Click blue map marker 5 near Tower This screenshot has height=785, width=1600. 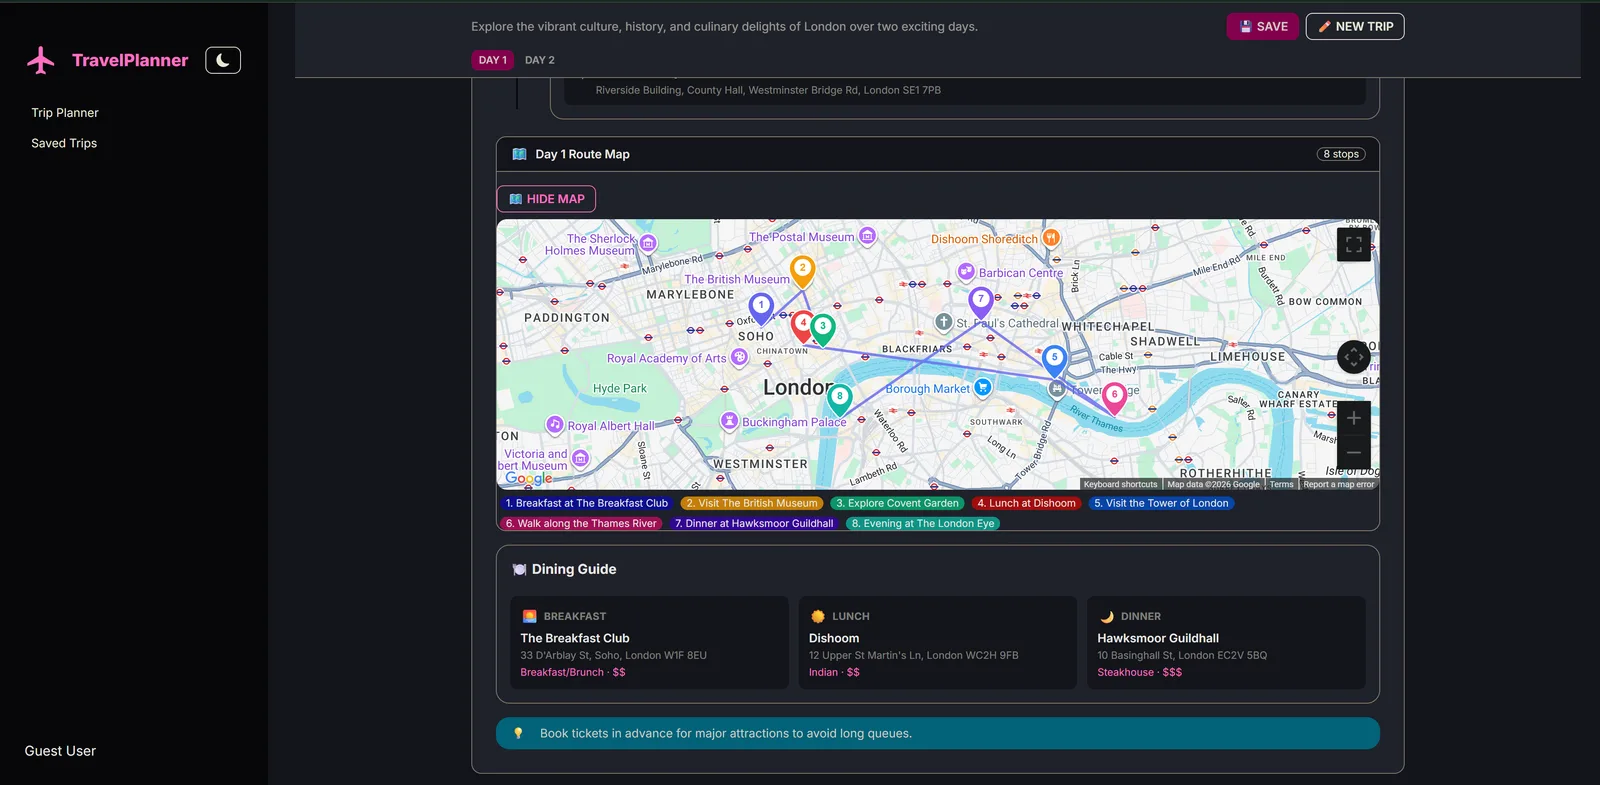(x=1054, y=360)
